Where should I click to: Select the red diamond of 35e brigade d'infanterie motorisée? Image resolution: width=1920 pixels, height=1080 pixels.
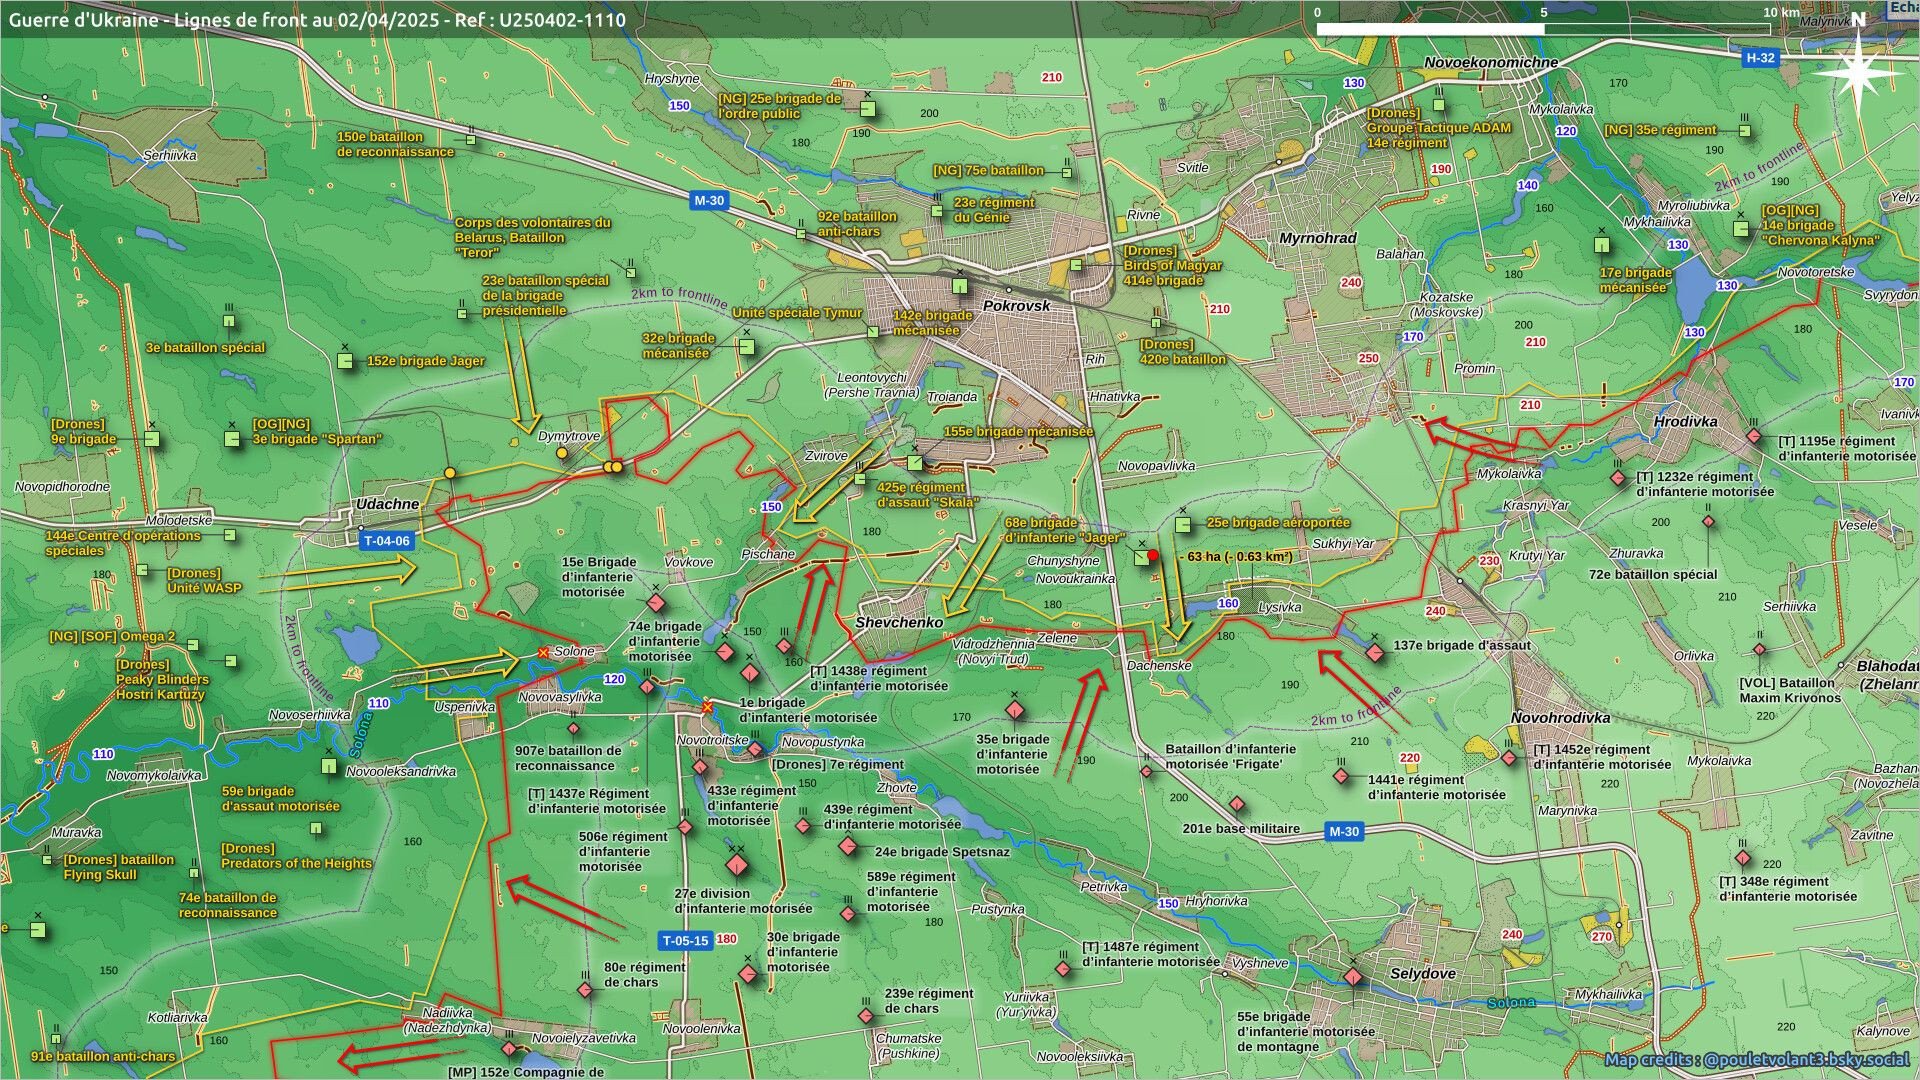pyautogui.click(x=1015, y=711)
